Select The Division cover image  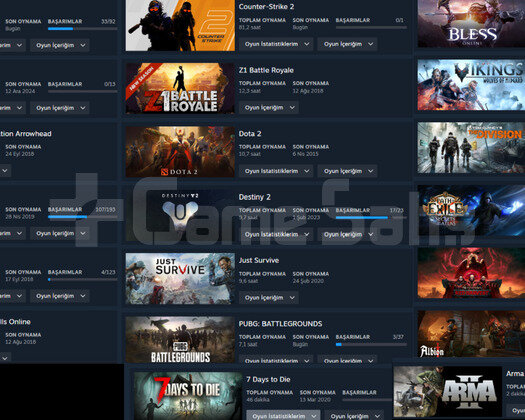pos(471,148)
